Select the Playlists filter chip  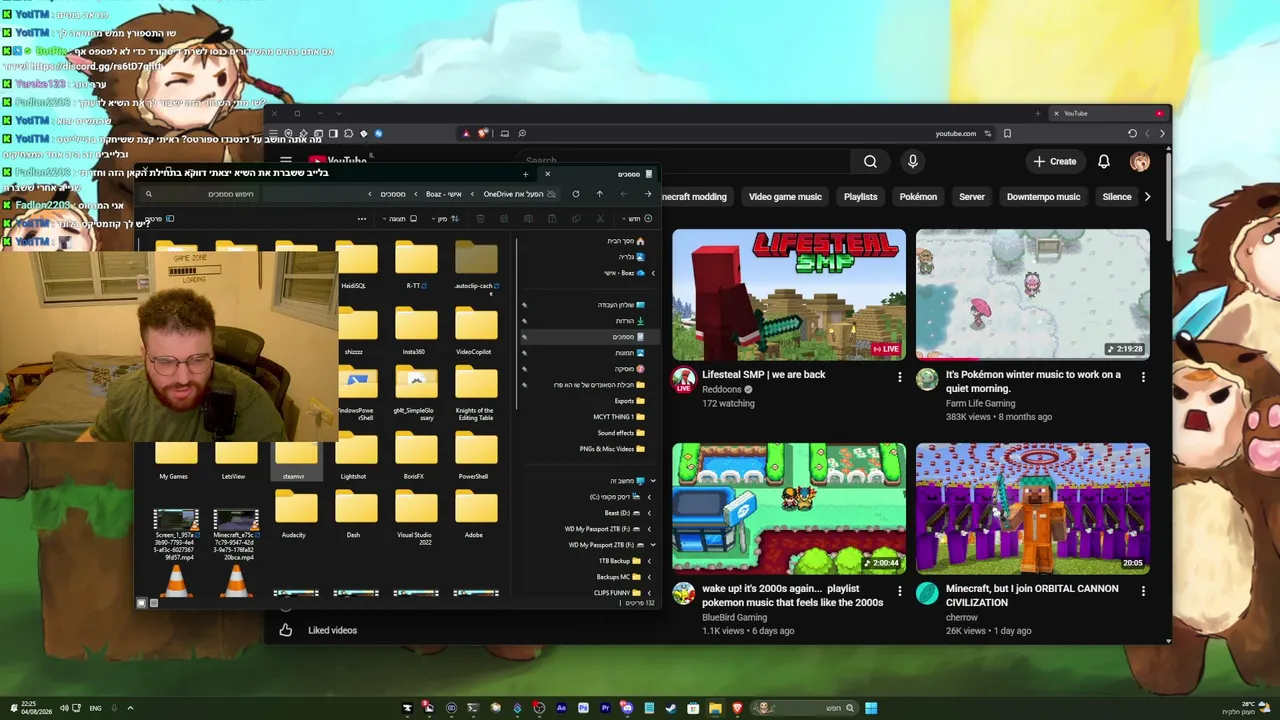(860, 197)
